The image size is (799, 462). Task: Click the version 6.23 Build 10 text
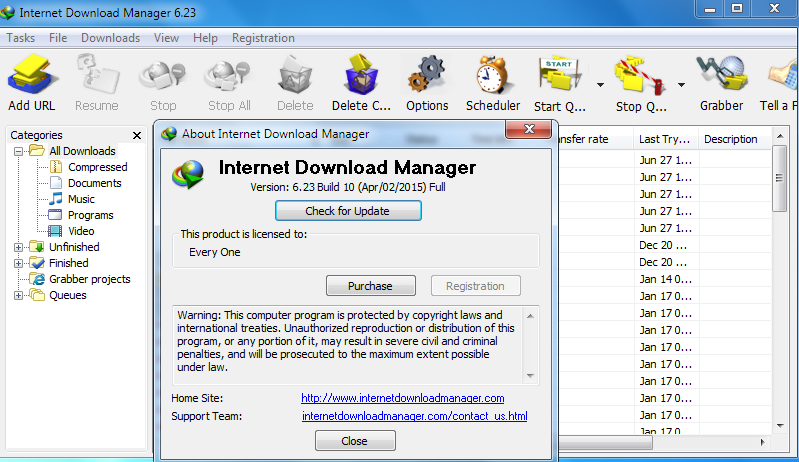[348, 187]
